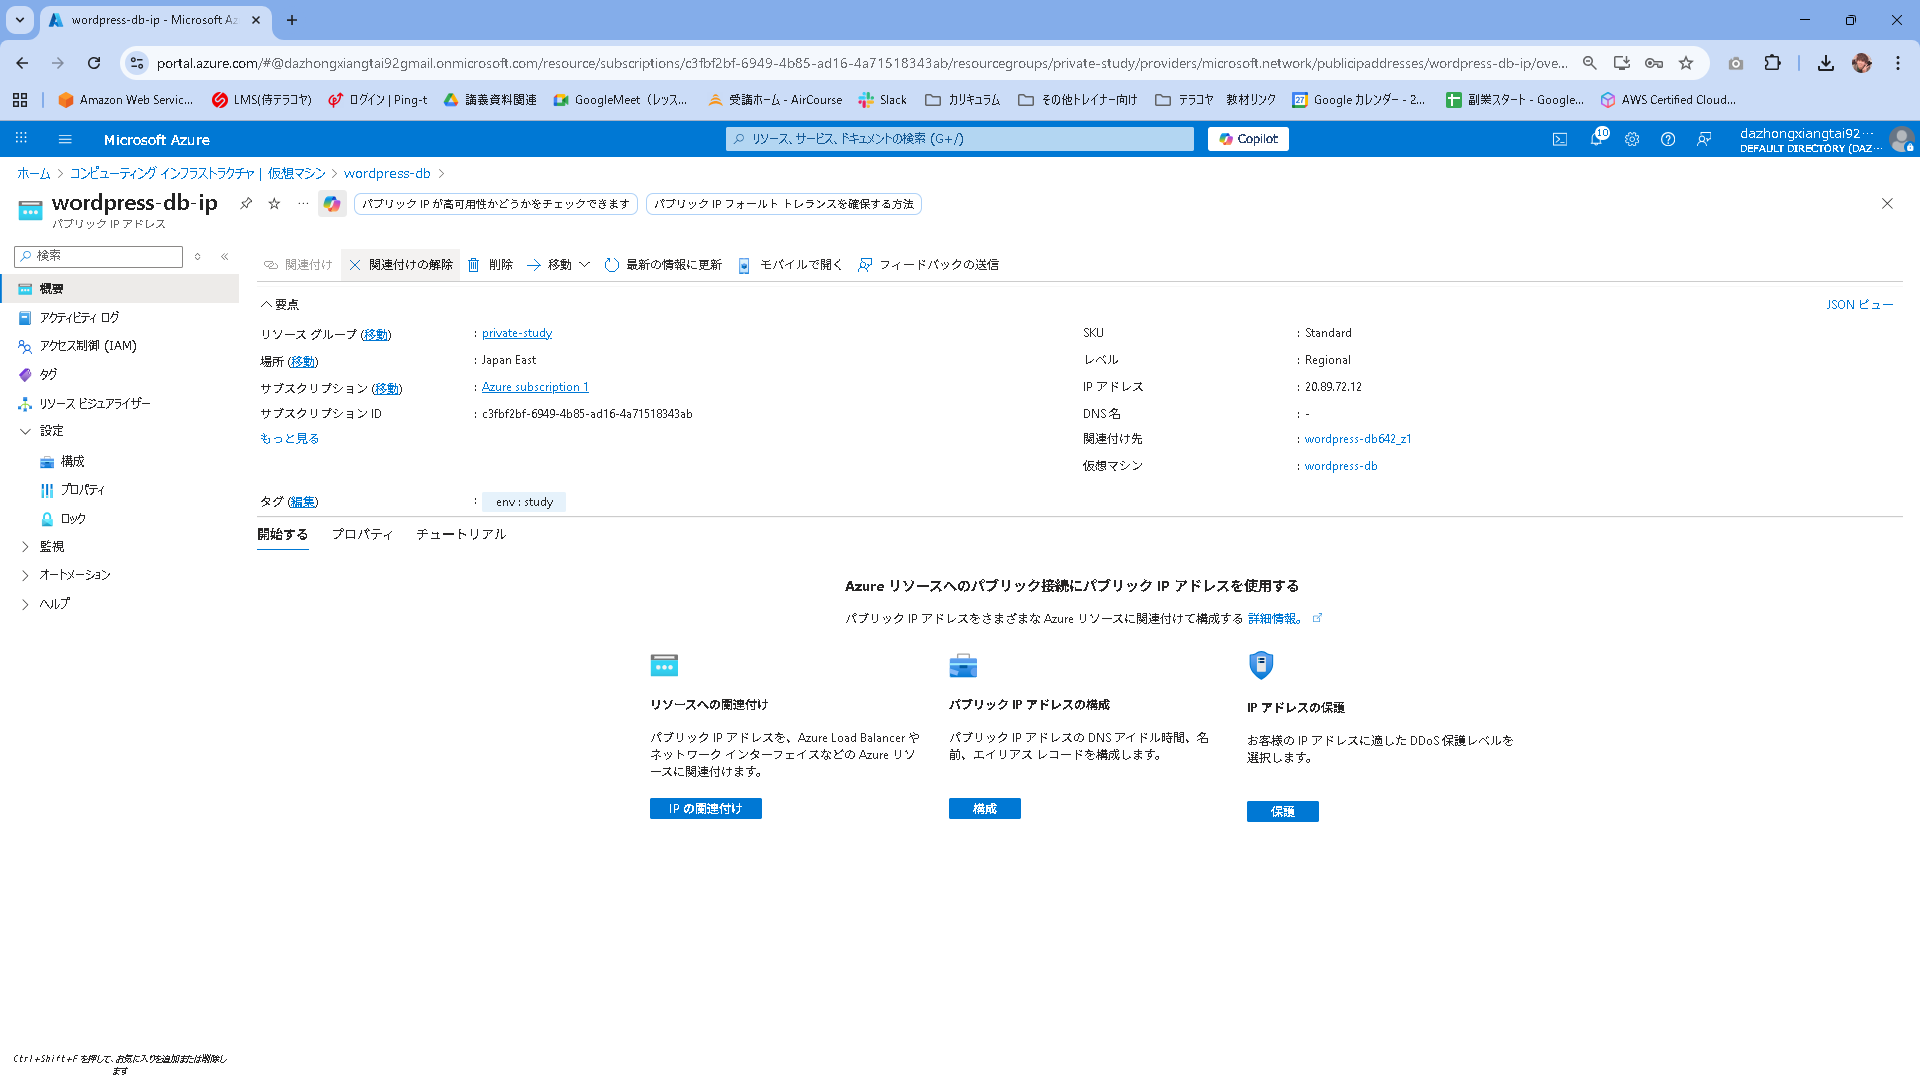The width and height of the screenshot is (1920, 1080).
Task: Open the notifications bell icon
Action: pos(1596,139)
